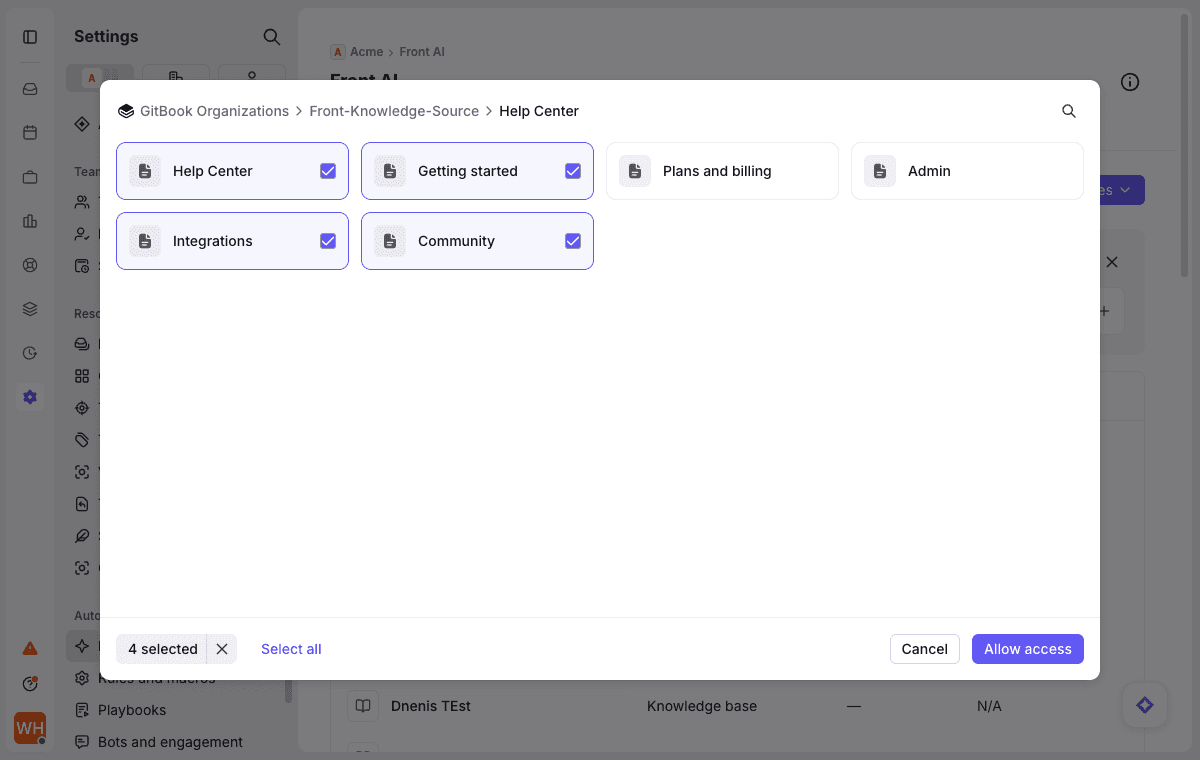Click the Admin card document icon
Screen dimensions: 1200x760
pyautogui.click(x=880, y=171)
